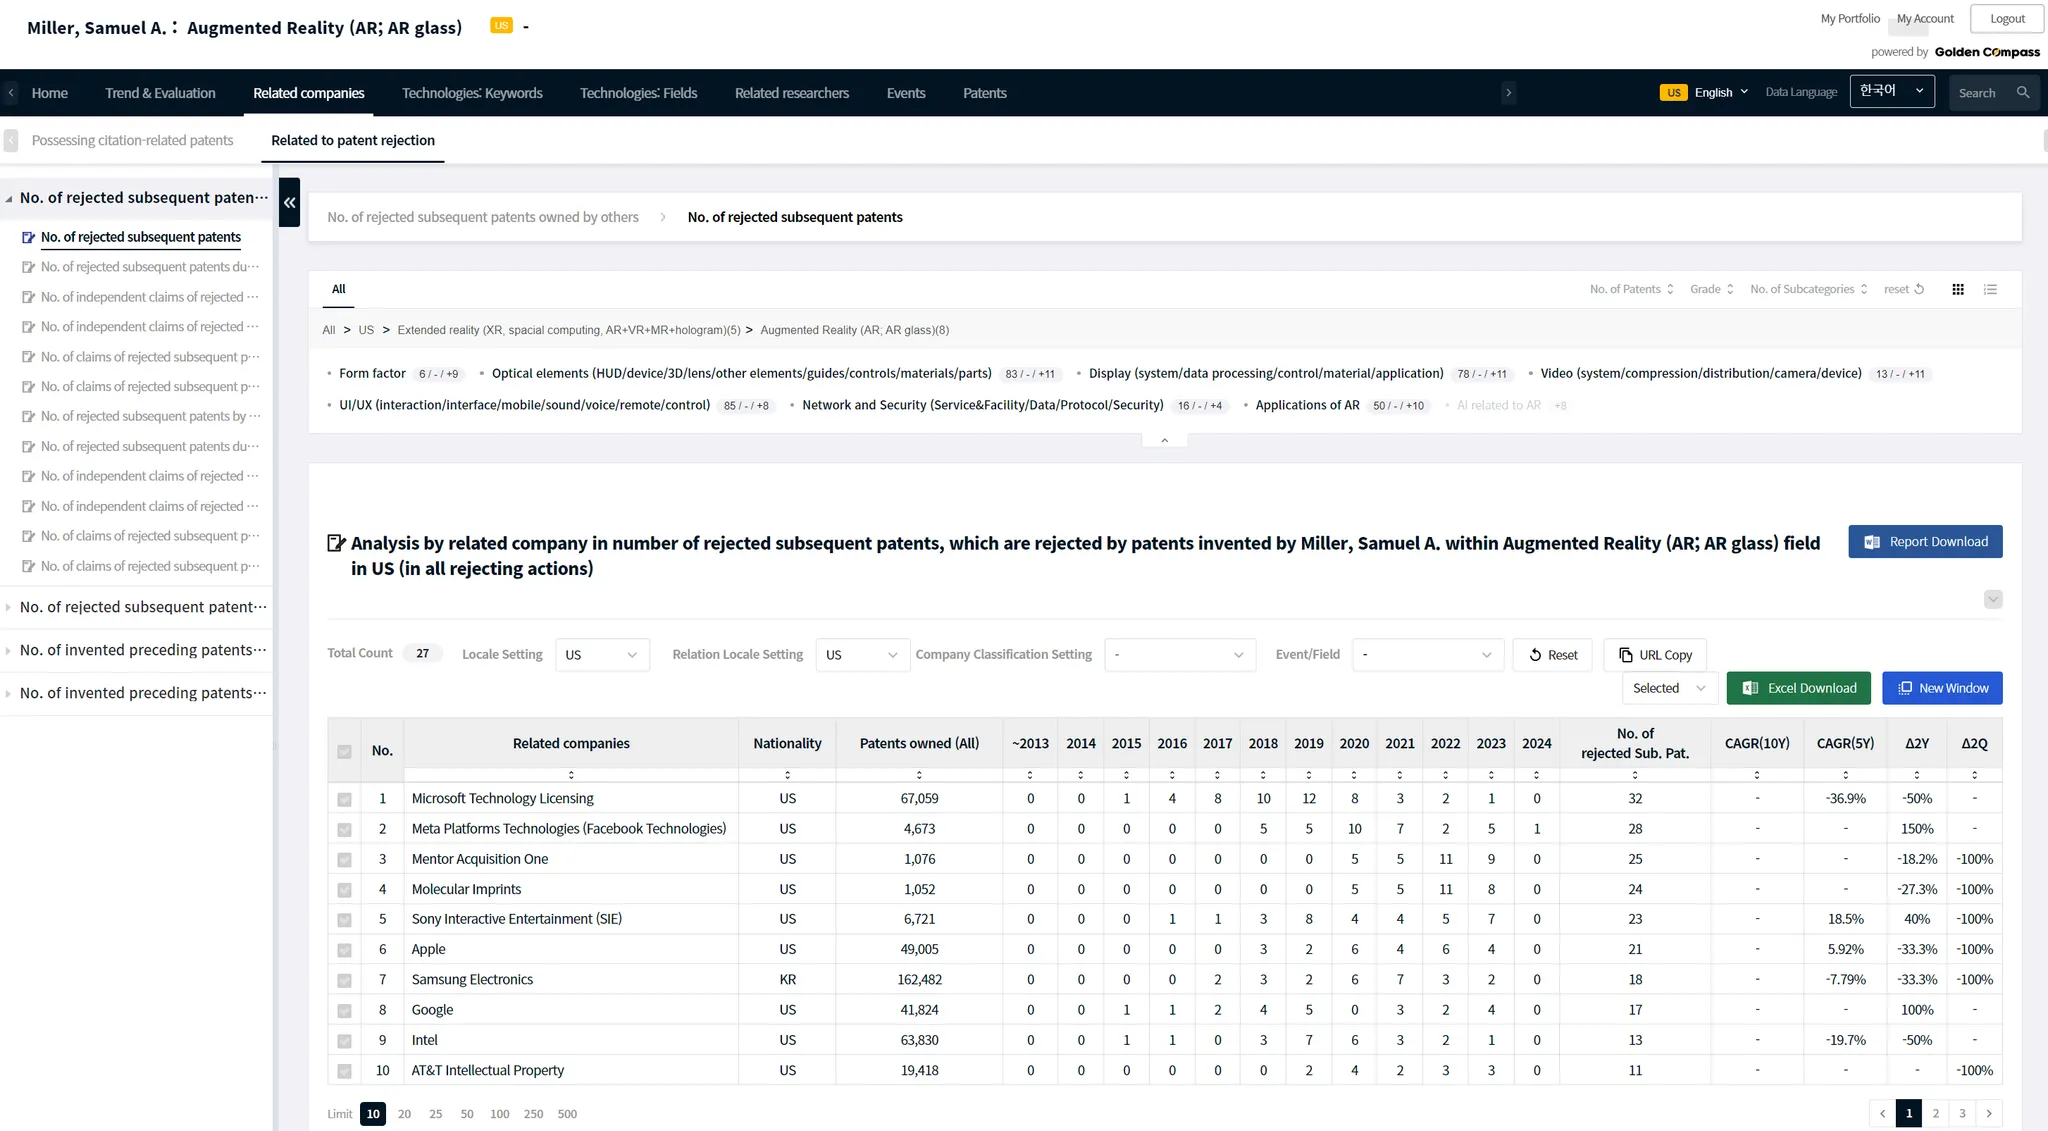Switch to grid view icon
2048x1131 pixels.
click(1957, 290)
